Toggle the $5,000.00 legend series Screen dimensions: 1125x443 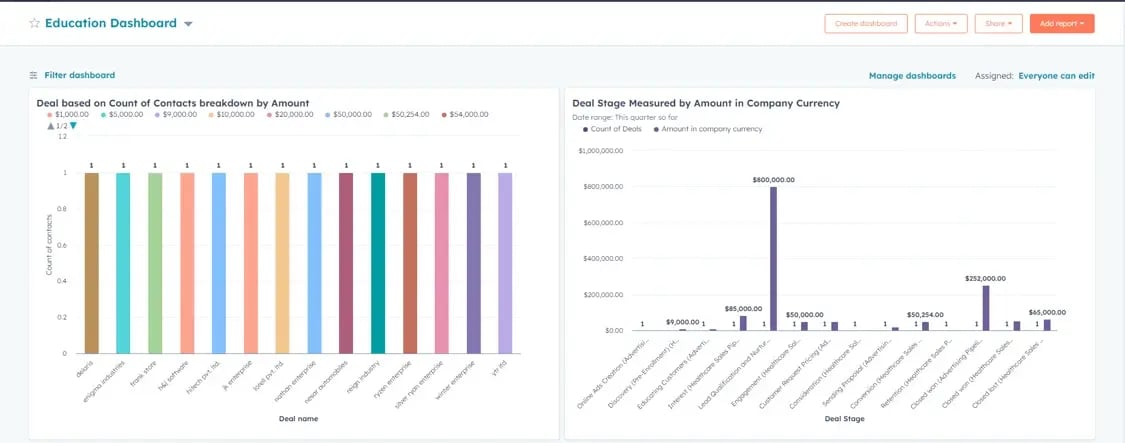coord(123,115)
